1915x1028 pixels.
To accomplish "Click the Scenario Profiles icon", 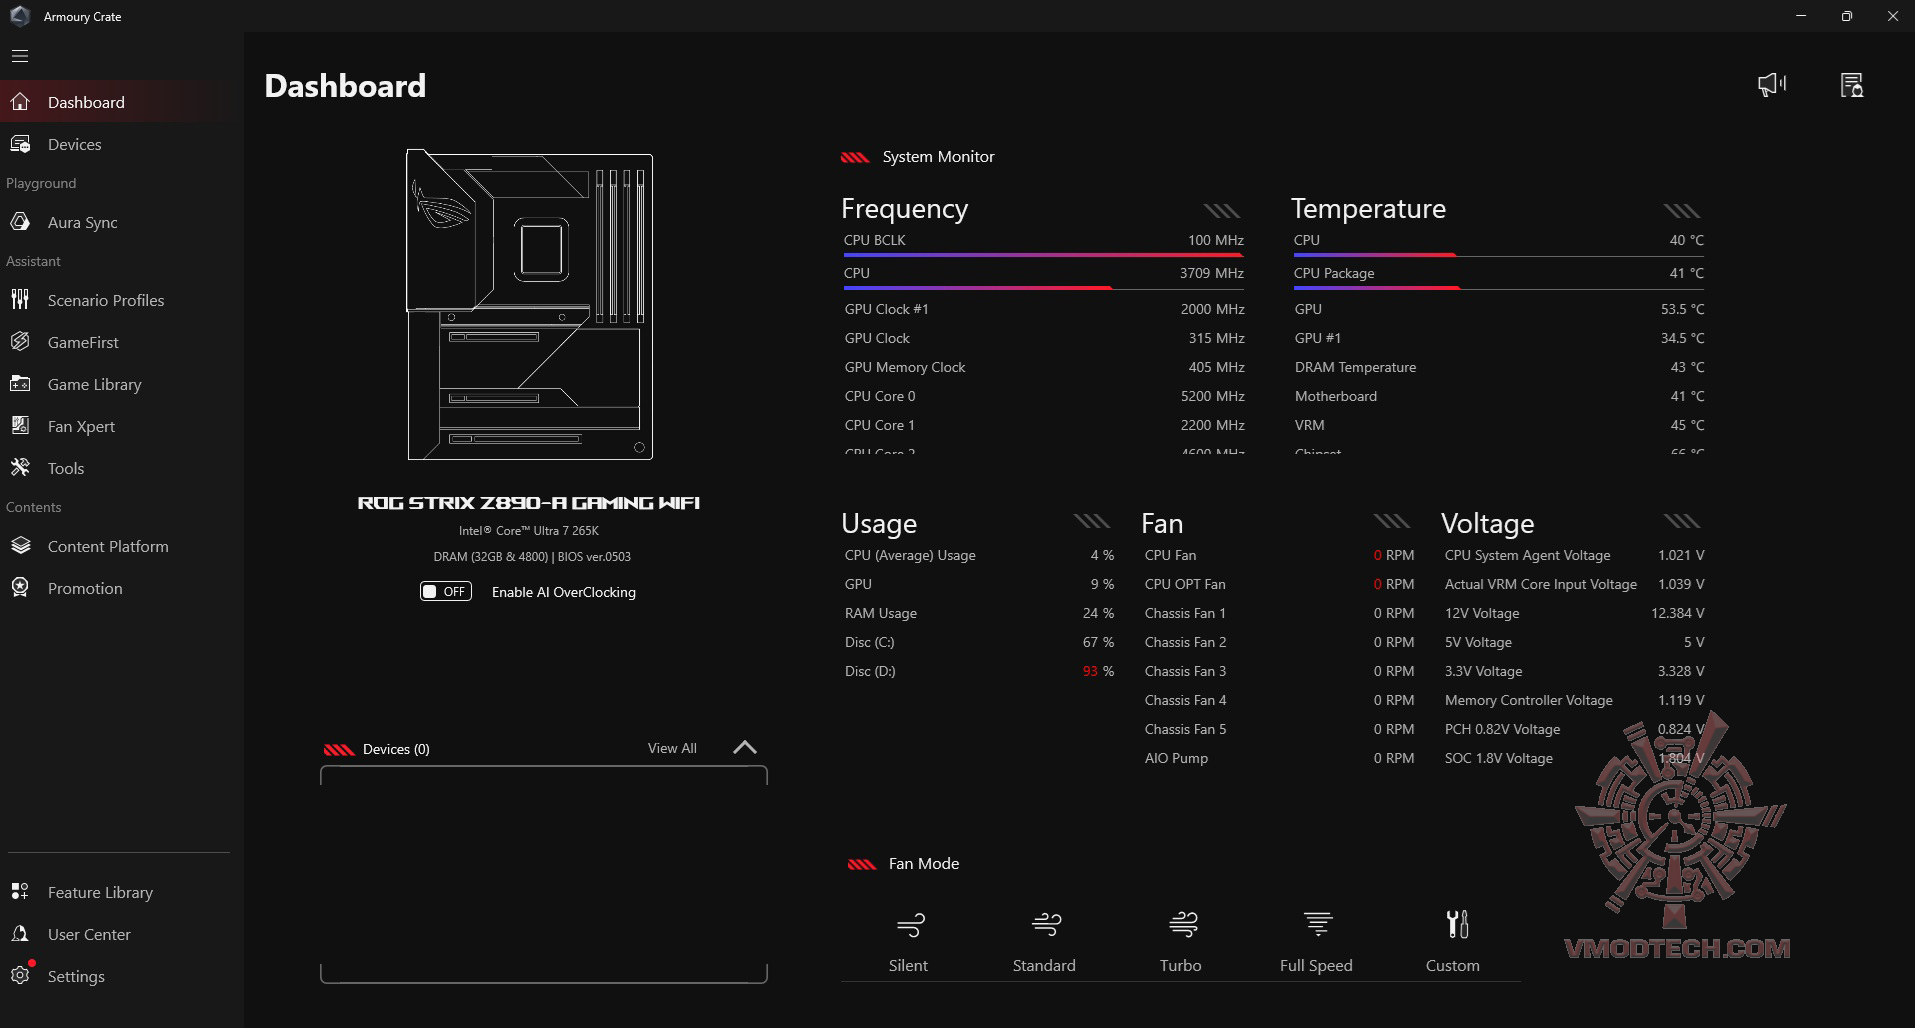I will (x=20, y=300).
